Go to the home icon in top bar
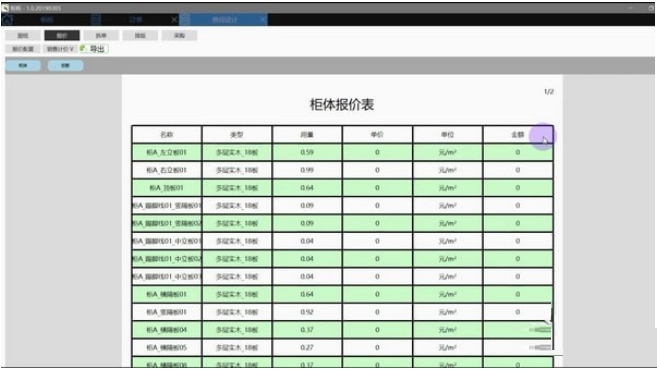This screenshot has width=657, height=370. (8, 20)
